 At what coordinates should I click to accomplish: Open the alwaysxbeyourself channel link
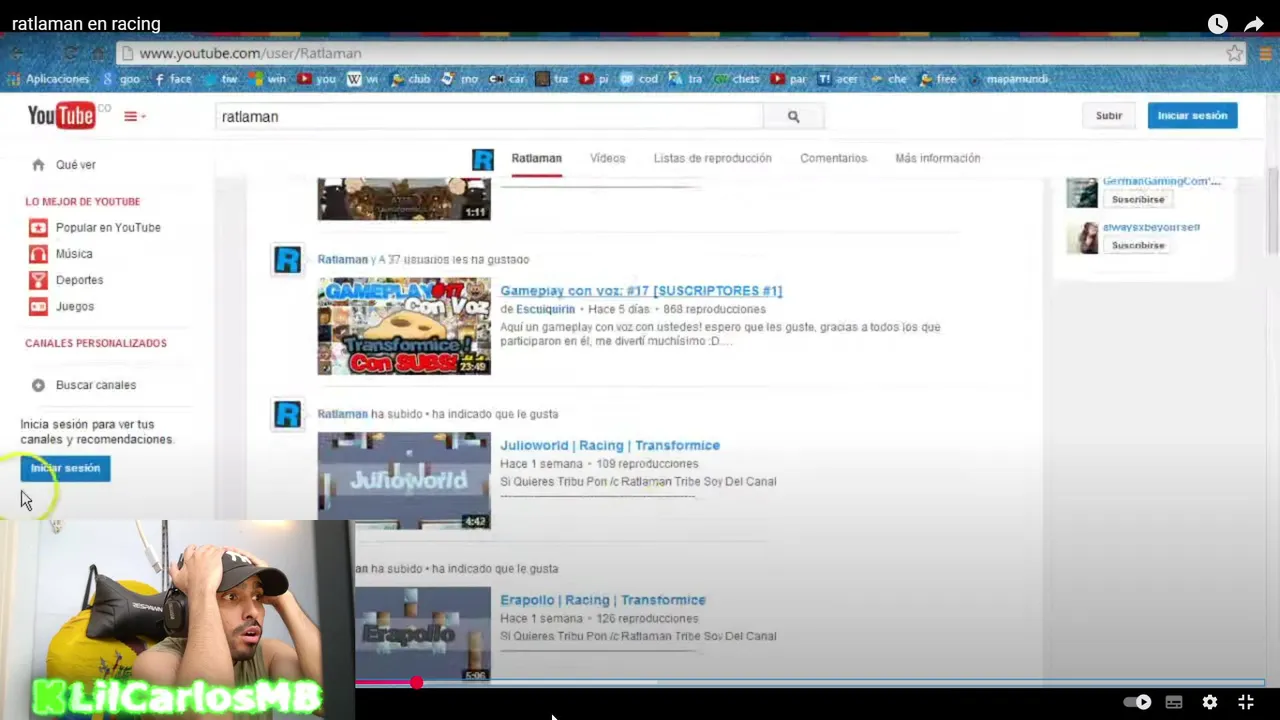(1151, 227)
